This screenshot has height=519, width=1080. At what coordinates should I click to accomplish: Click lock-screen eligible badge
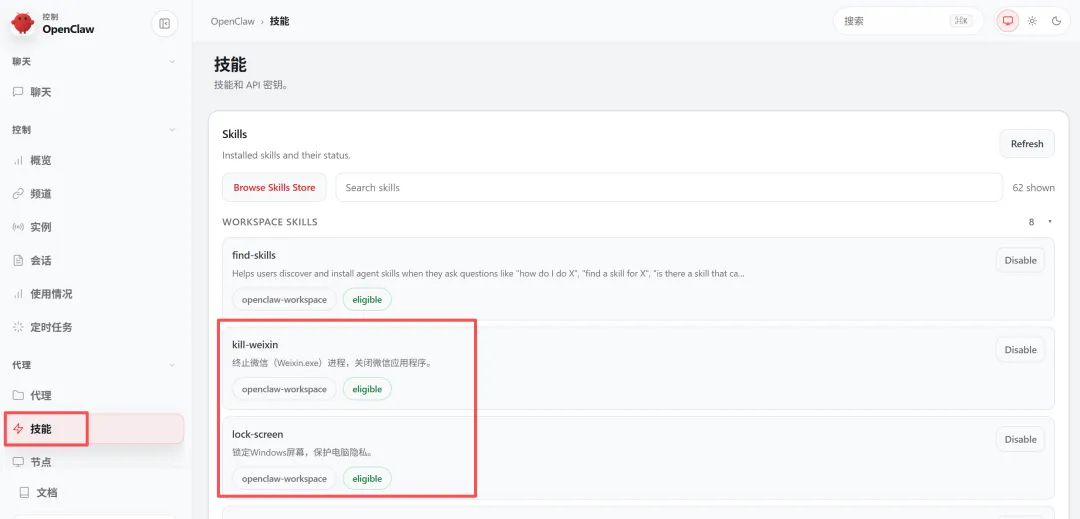click(367, 478)
